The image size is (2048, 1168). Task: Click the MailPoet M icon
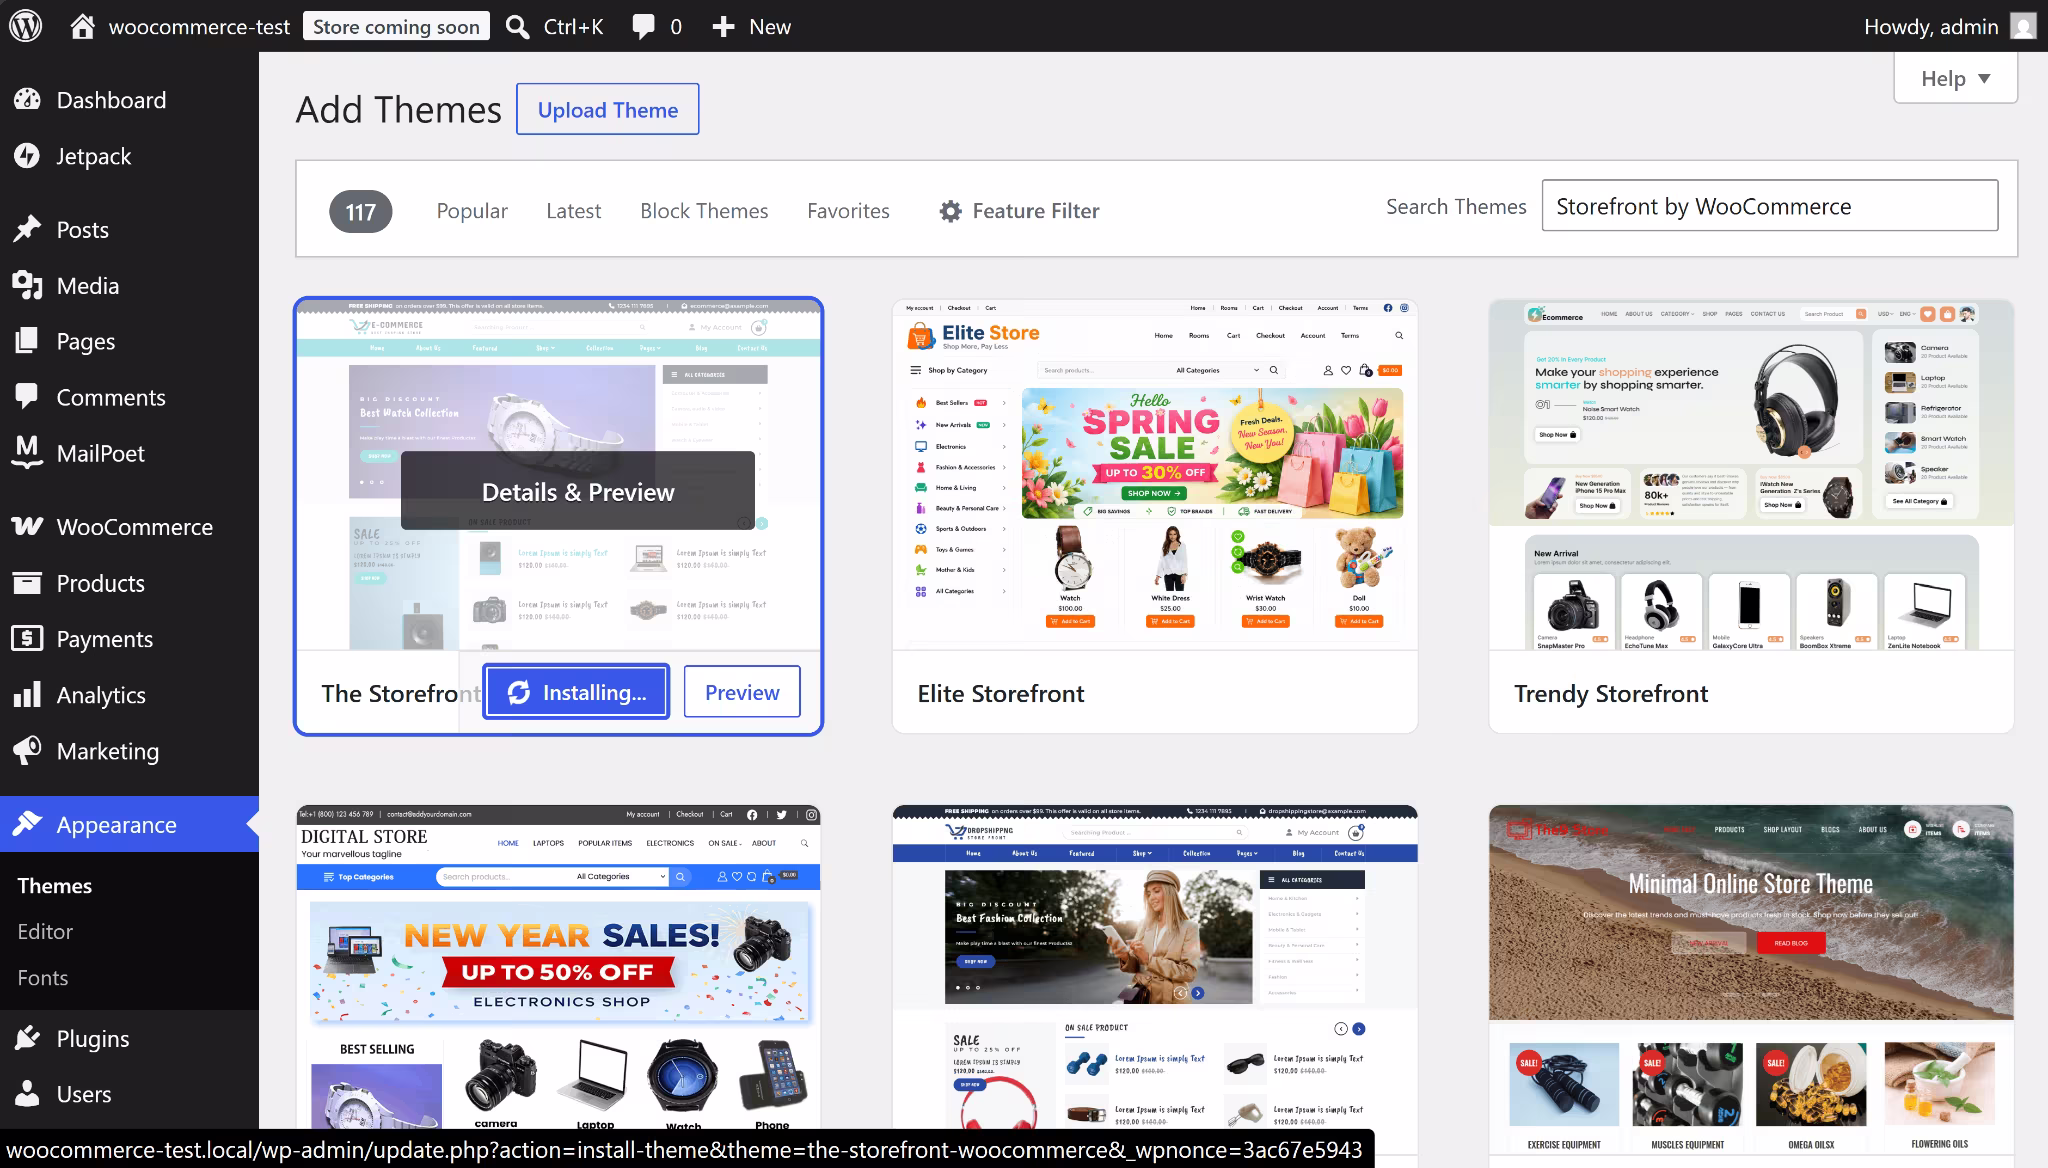pyautogui.click(x=27, y=452)
